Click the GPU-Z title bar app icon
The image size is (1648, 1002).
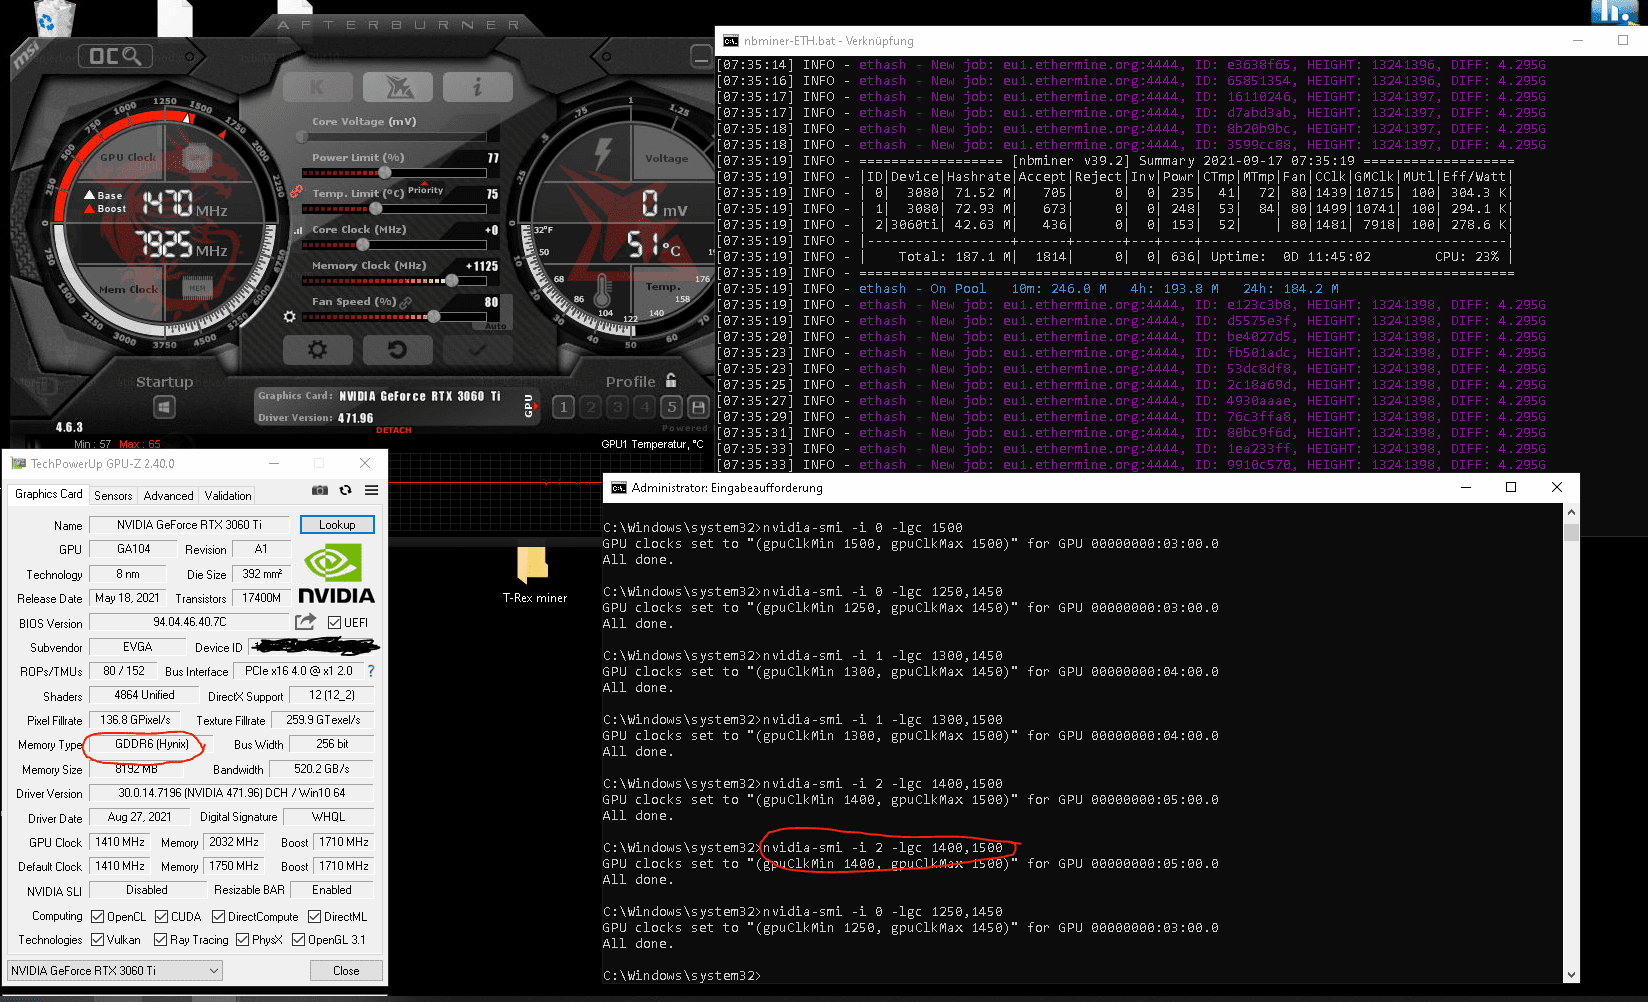18,463
